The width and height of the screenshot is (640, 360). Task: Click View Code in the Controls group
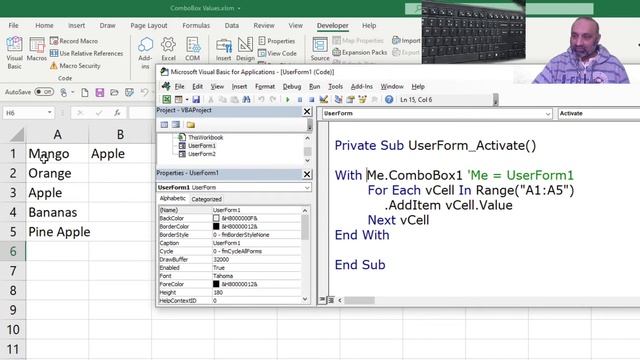(277, 53)
